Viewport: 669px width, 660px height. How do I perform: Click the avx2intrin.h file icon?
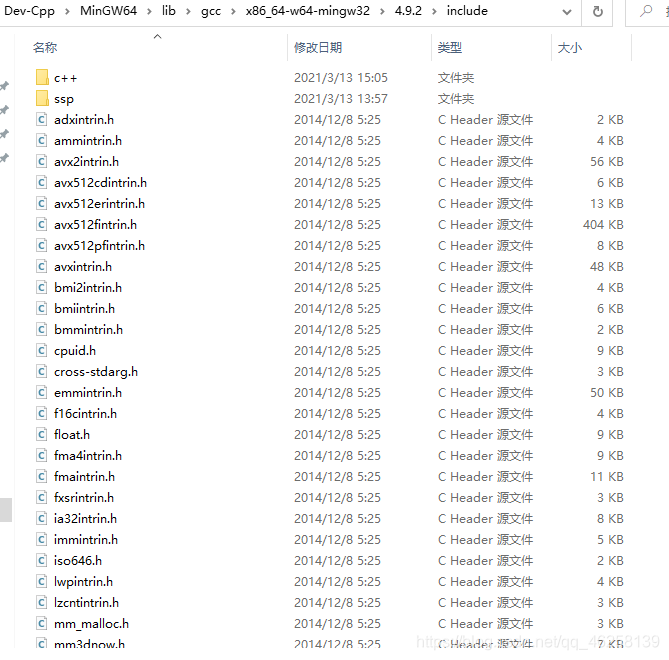point(41,162)
